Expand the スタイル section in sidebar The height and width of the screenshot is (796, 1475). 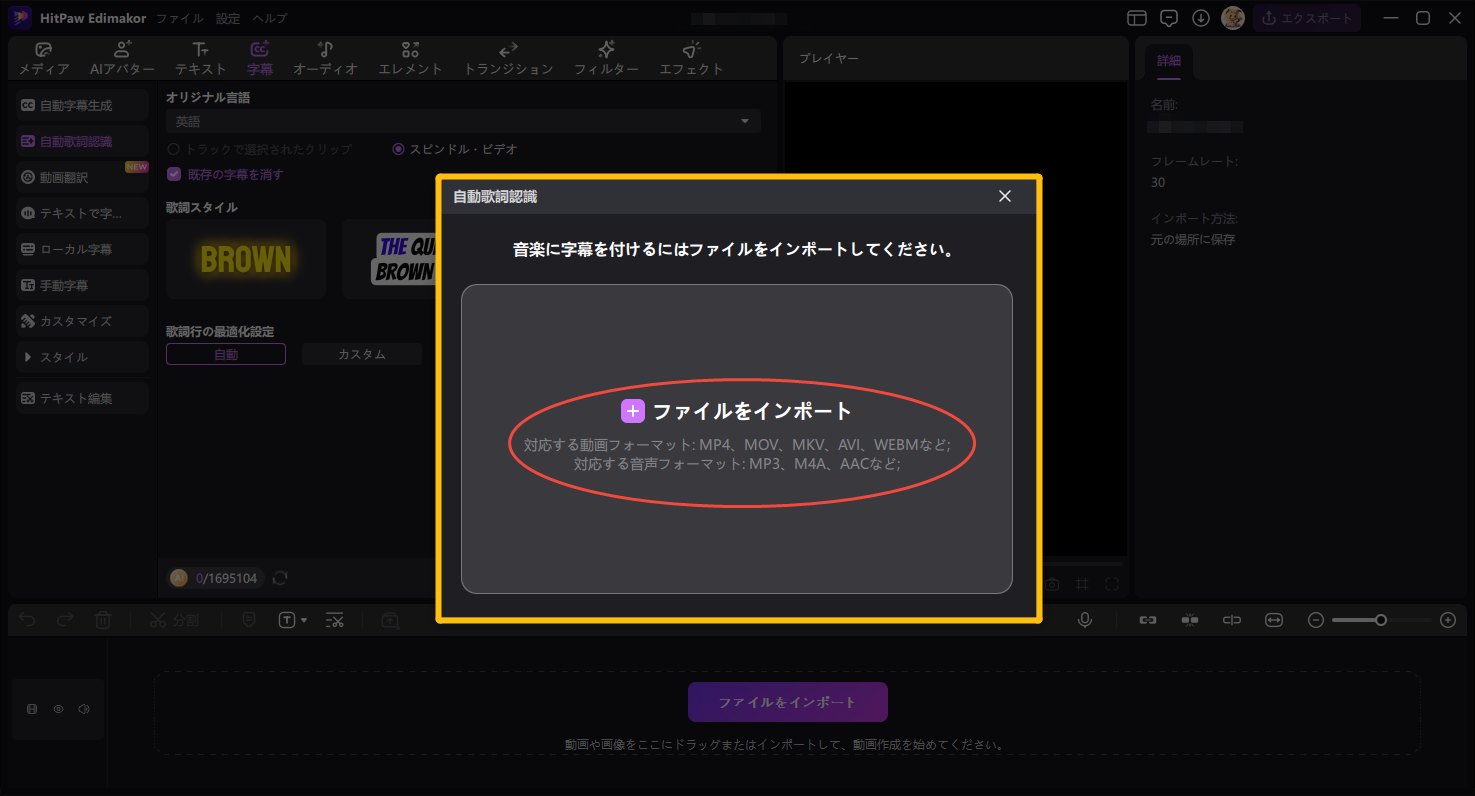coord(29,357)
